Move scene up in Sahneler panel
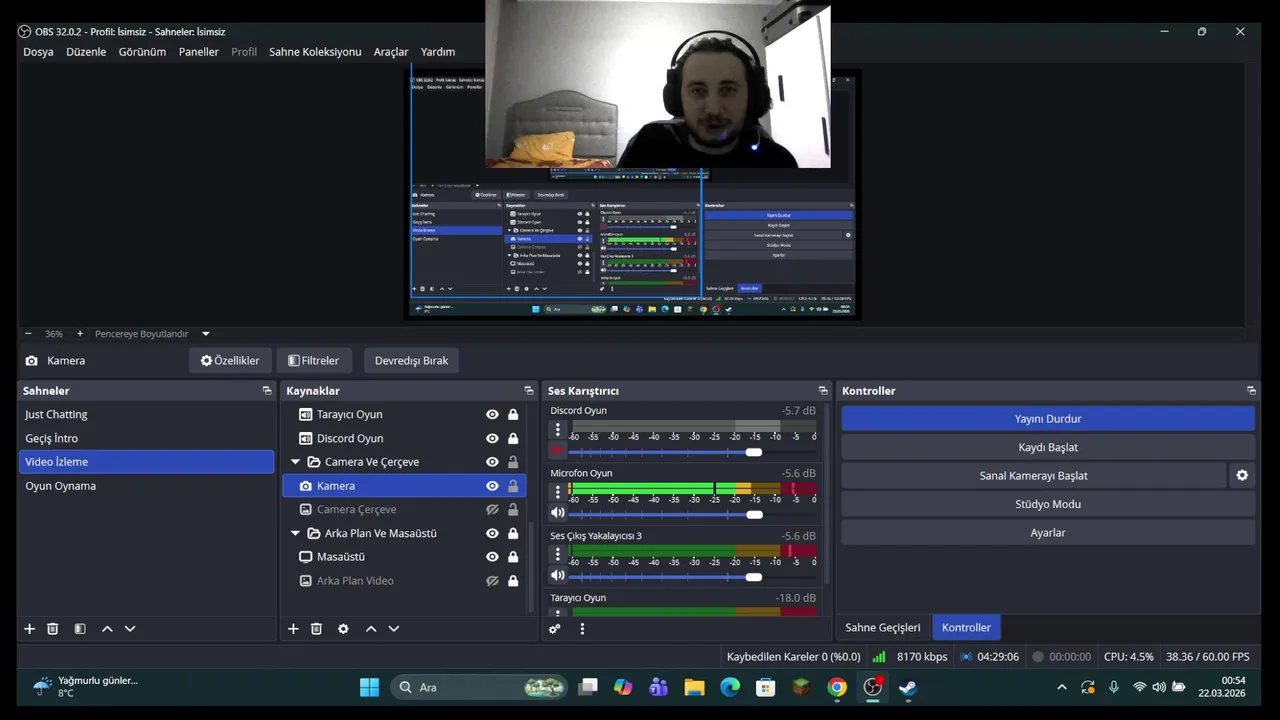 click(107, 629)
